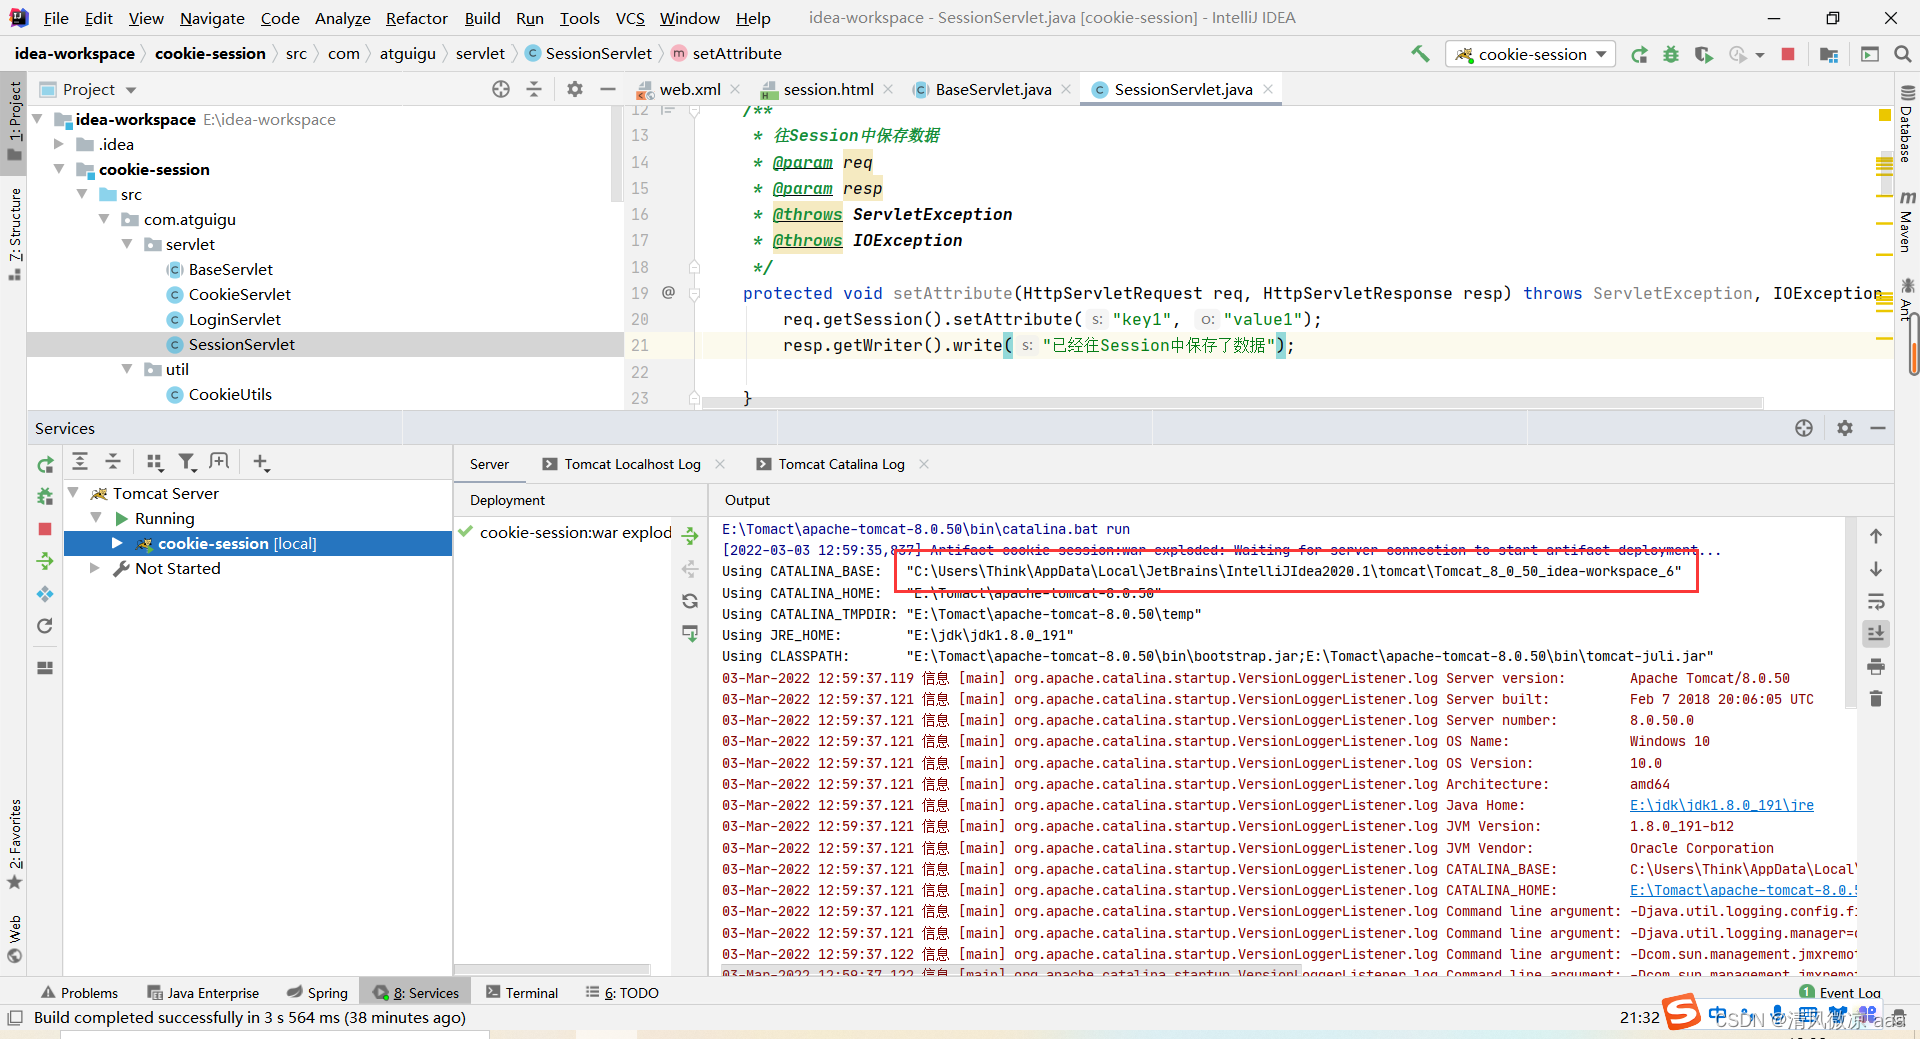Screen dimensions: 1920x1039
Task: Open the Navigate menu
Action: (x=212, y=18)
